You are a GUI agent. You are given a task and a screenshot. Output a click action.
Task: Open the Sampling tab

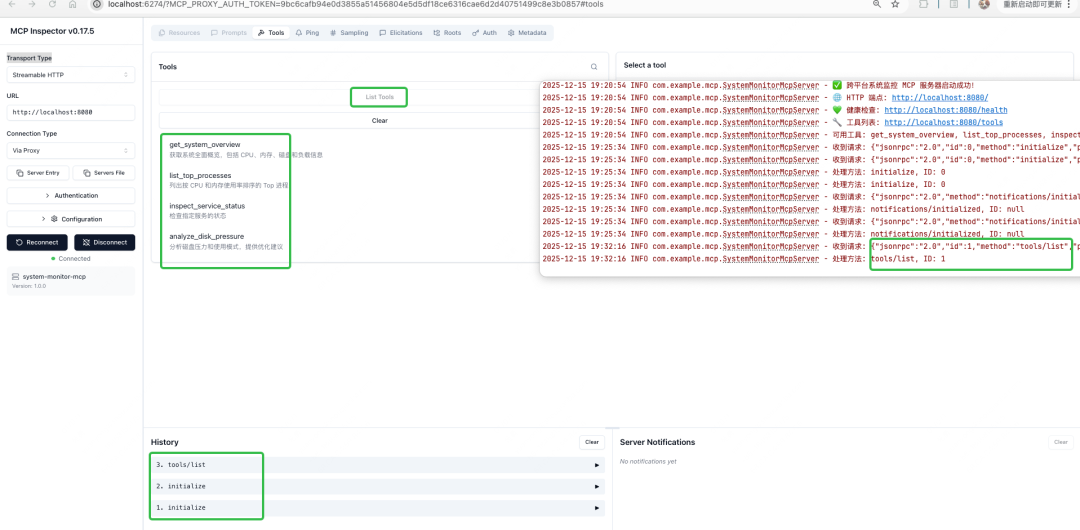click(349, 32)
